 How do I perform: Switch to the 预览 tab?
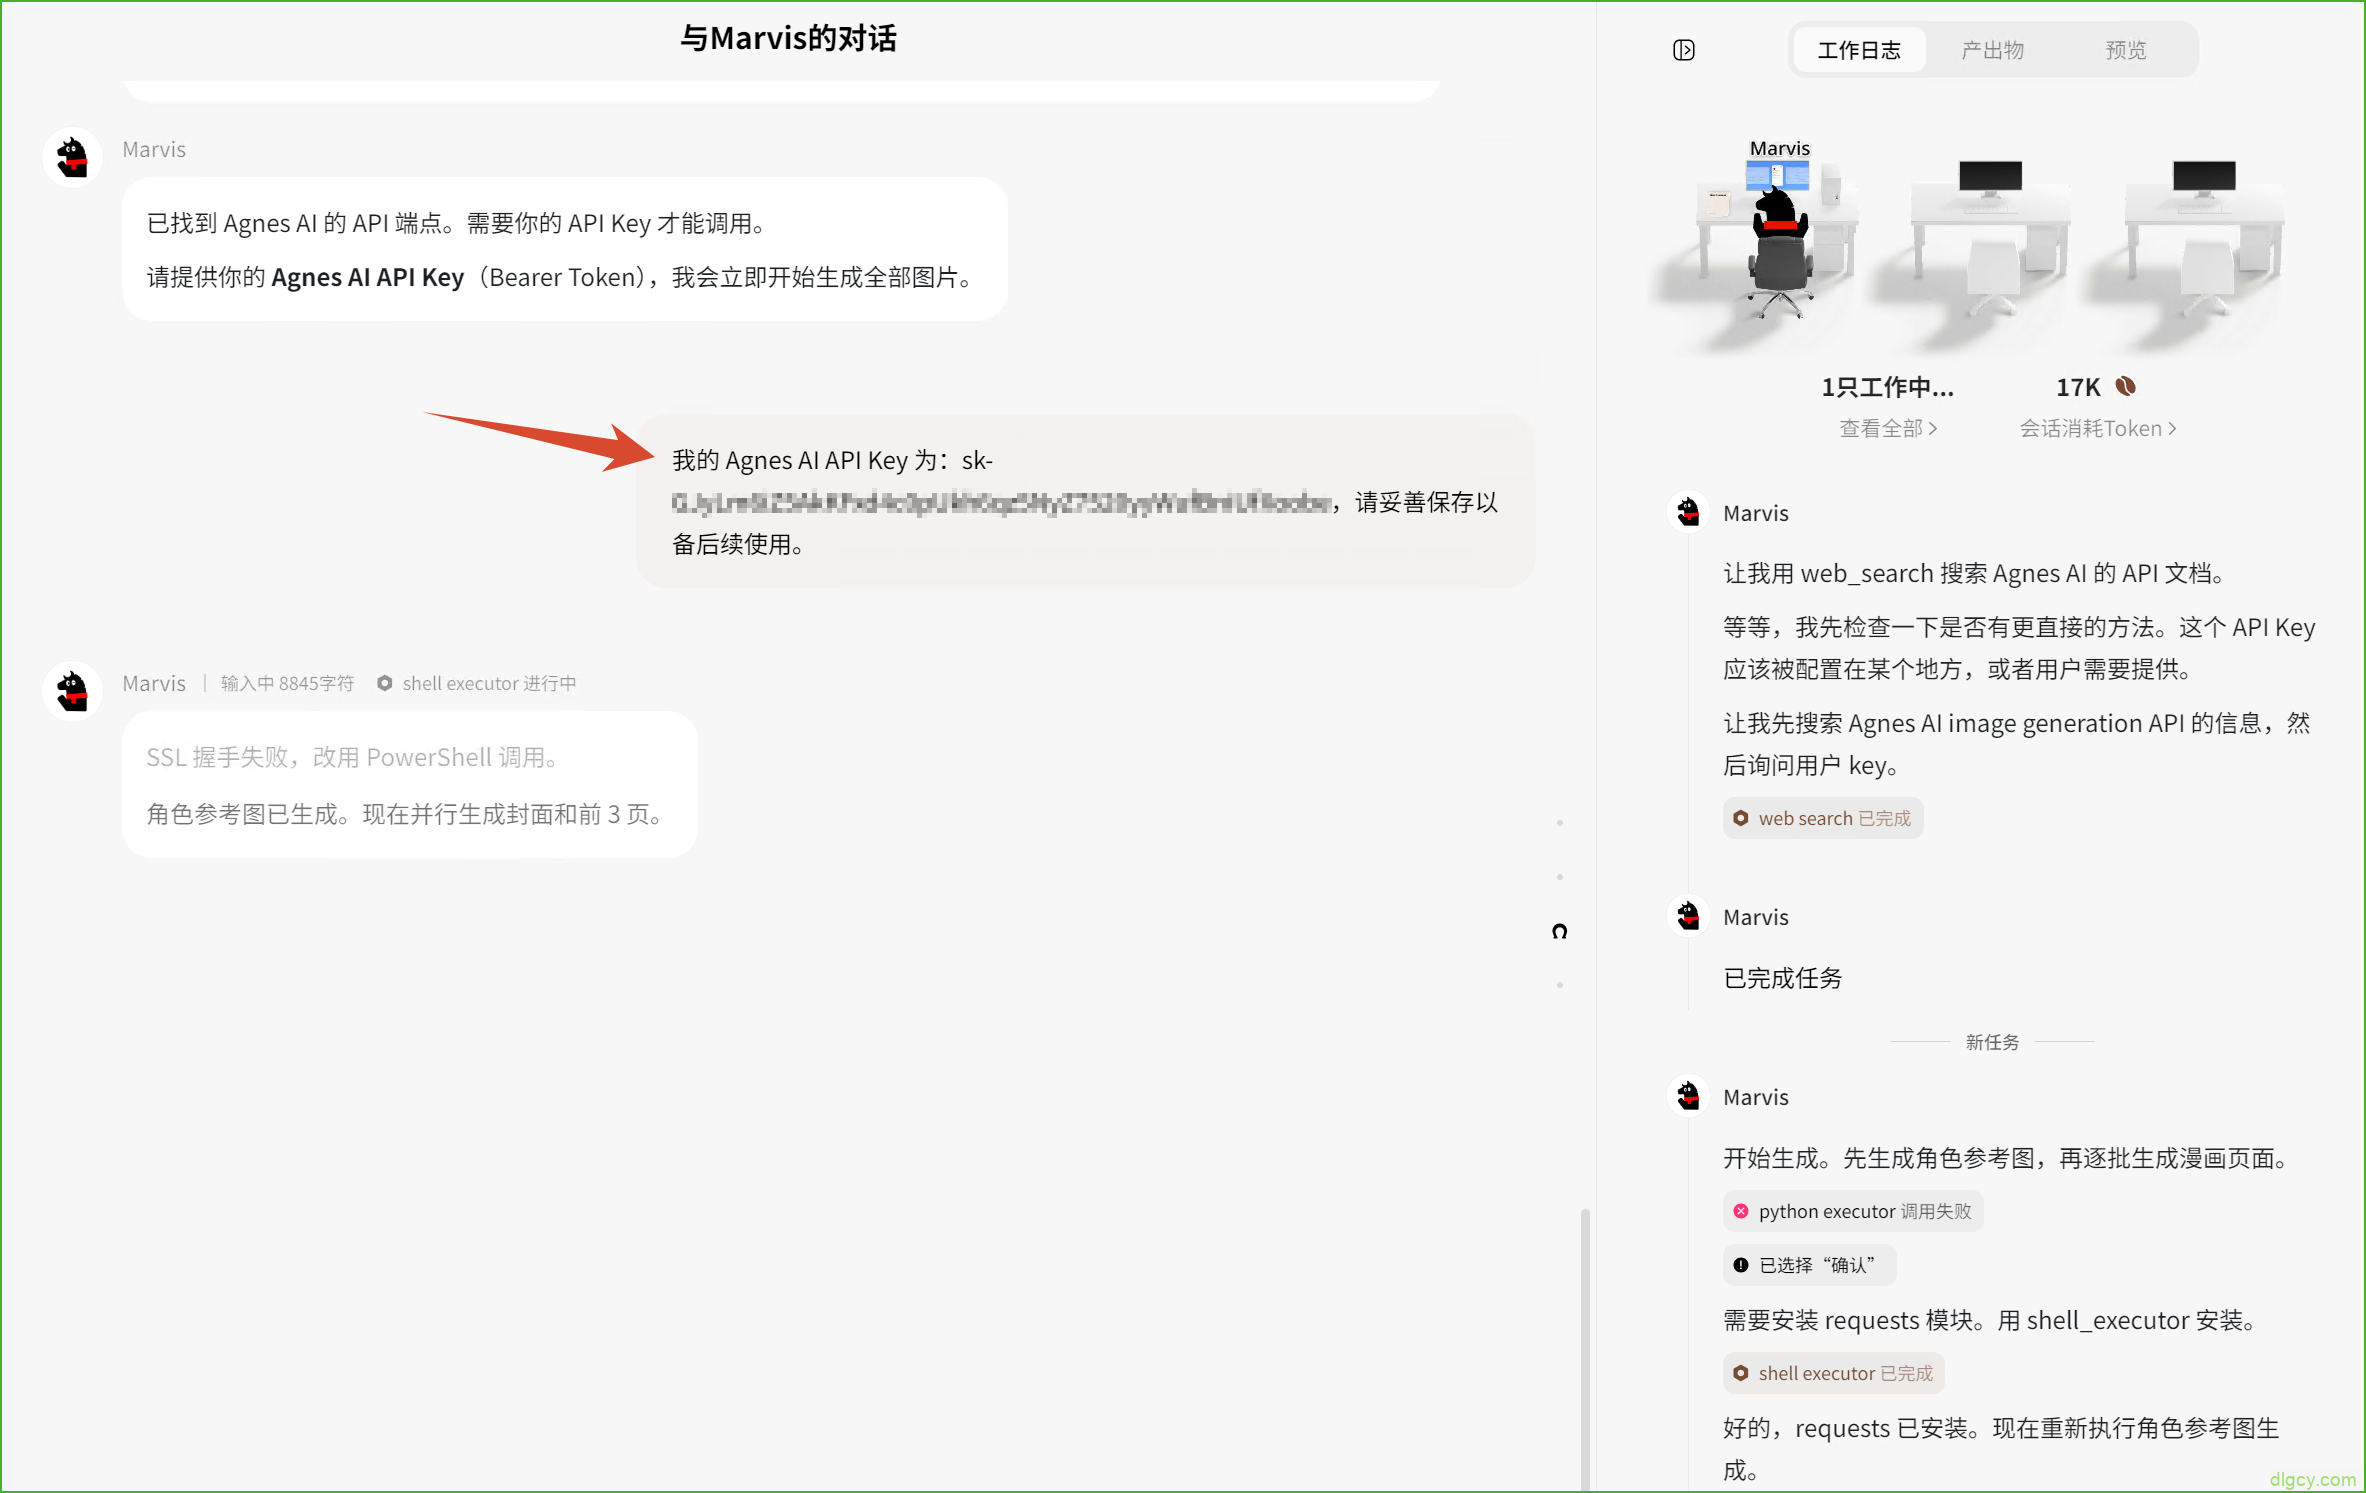(x=2125, y=50)
